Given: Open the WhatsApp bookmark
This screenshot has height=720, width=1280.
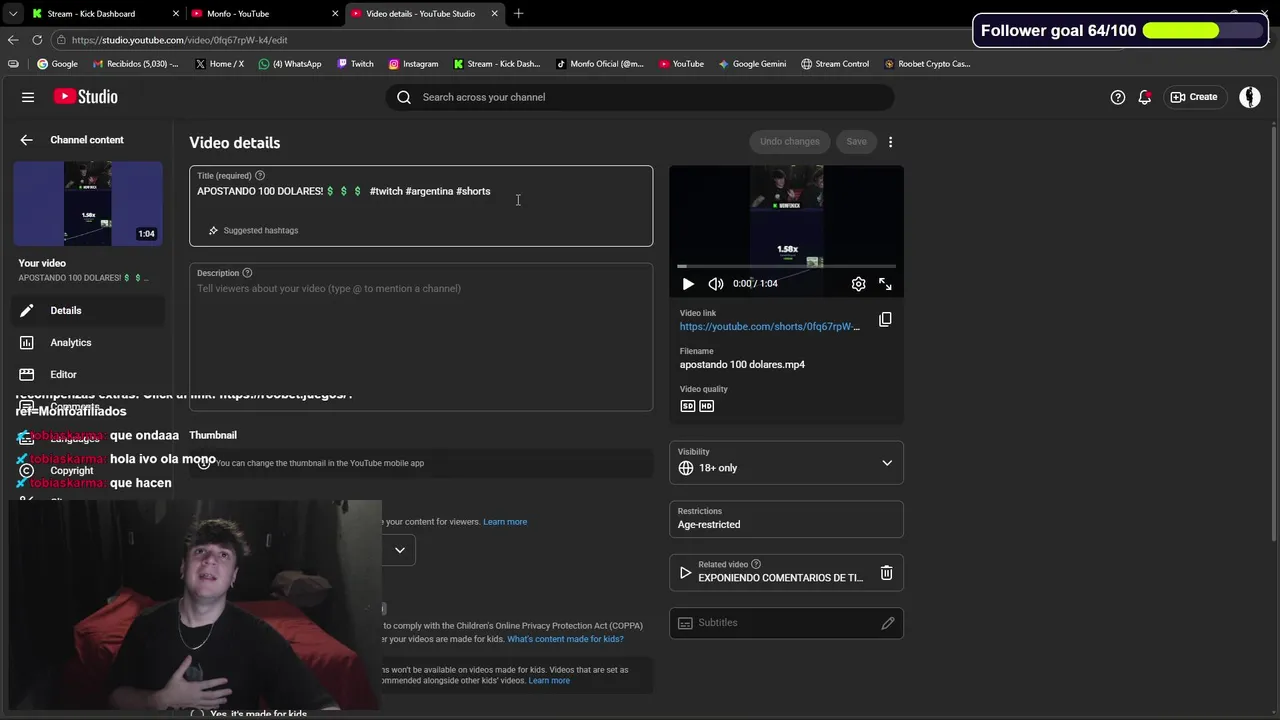Looking at the screenshot, I should coord(290,64).
